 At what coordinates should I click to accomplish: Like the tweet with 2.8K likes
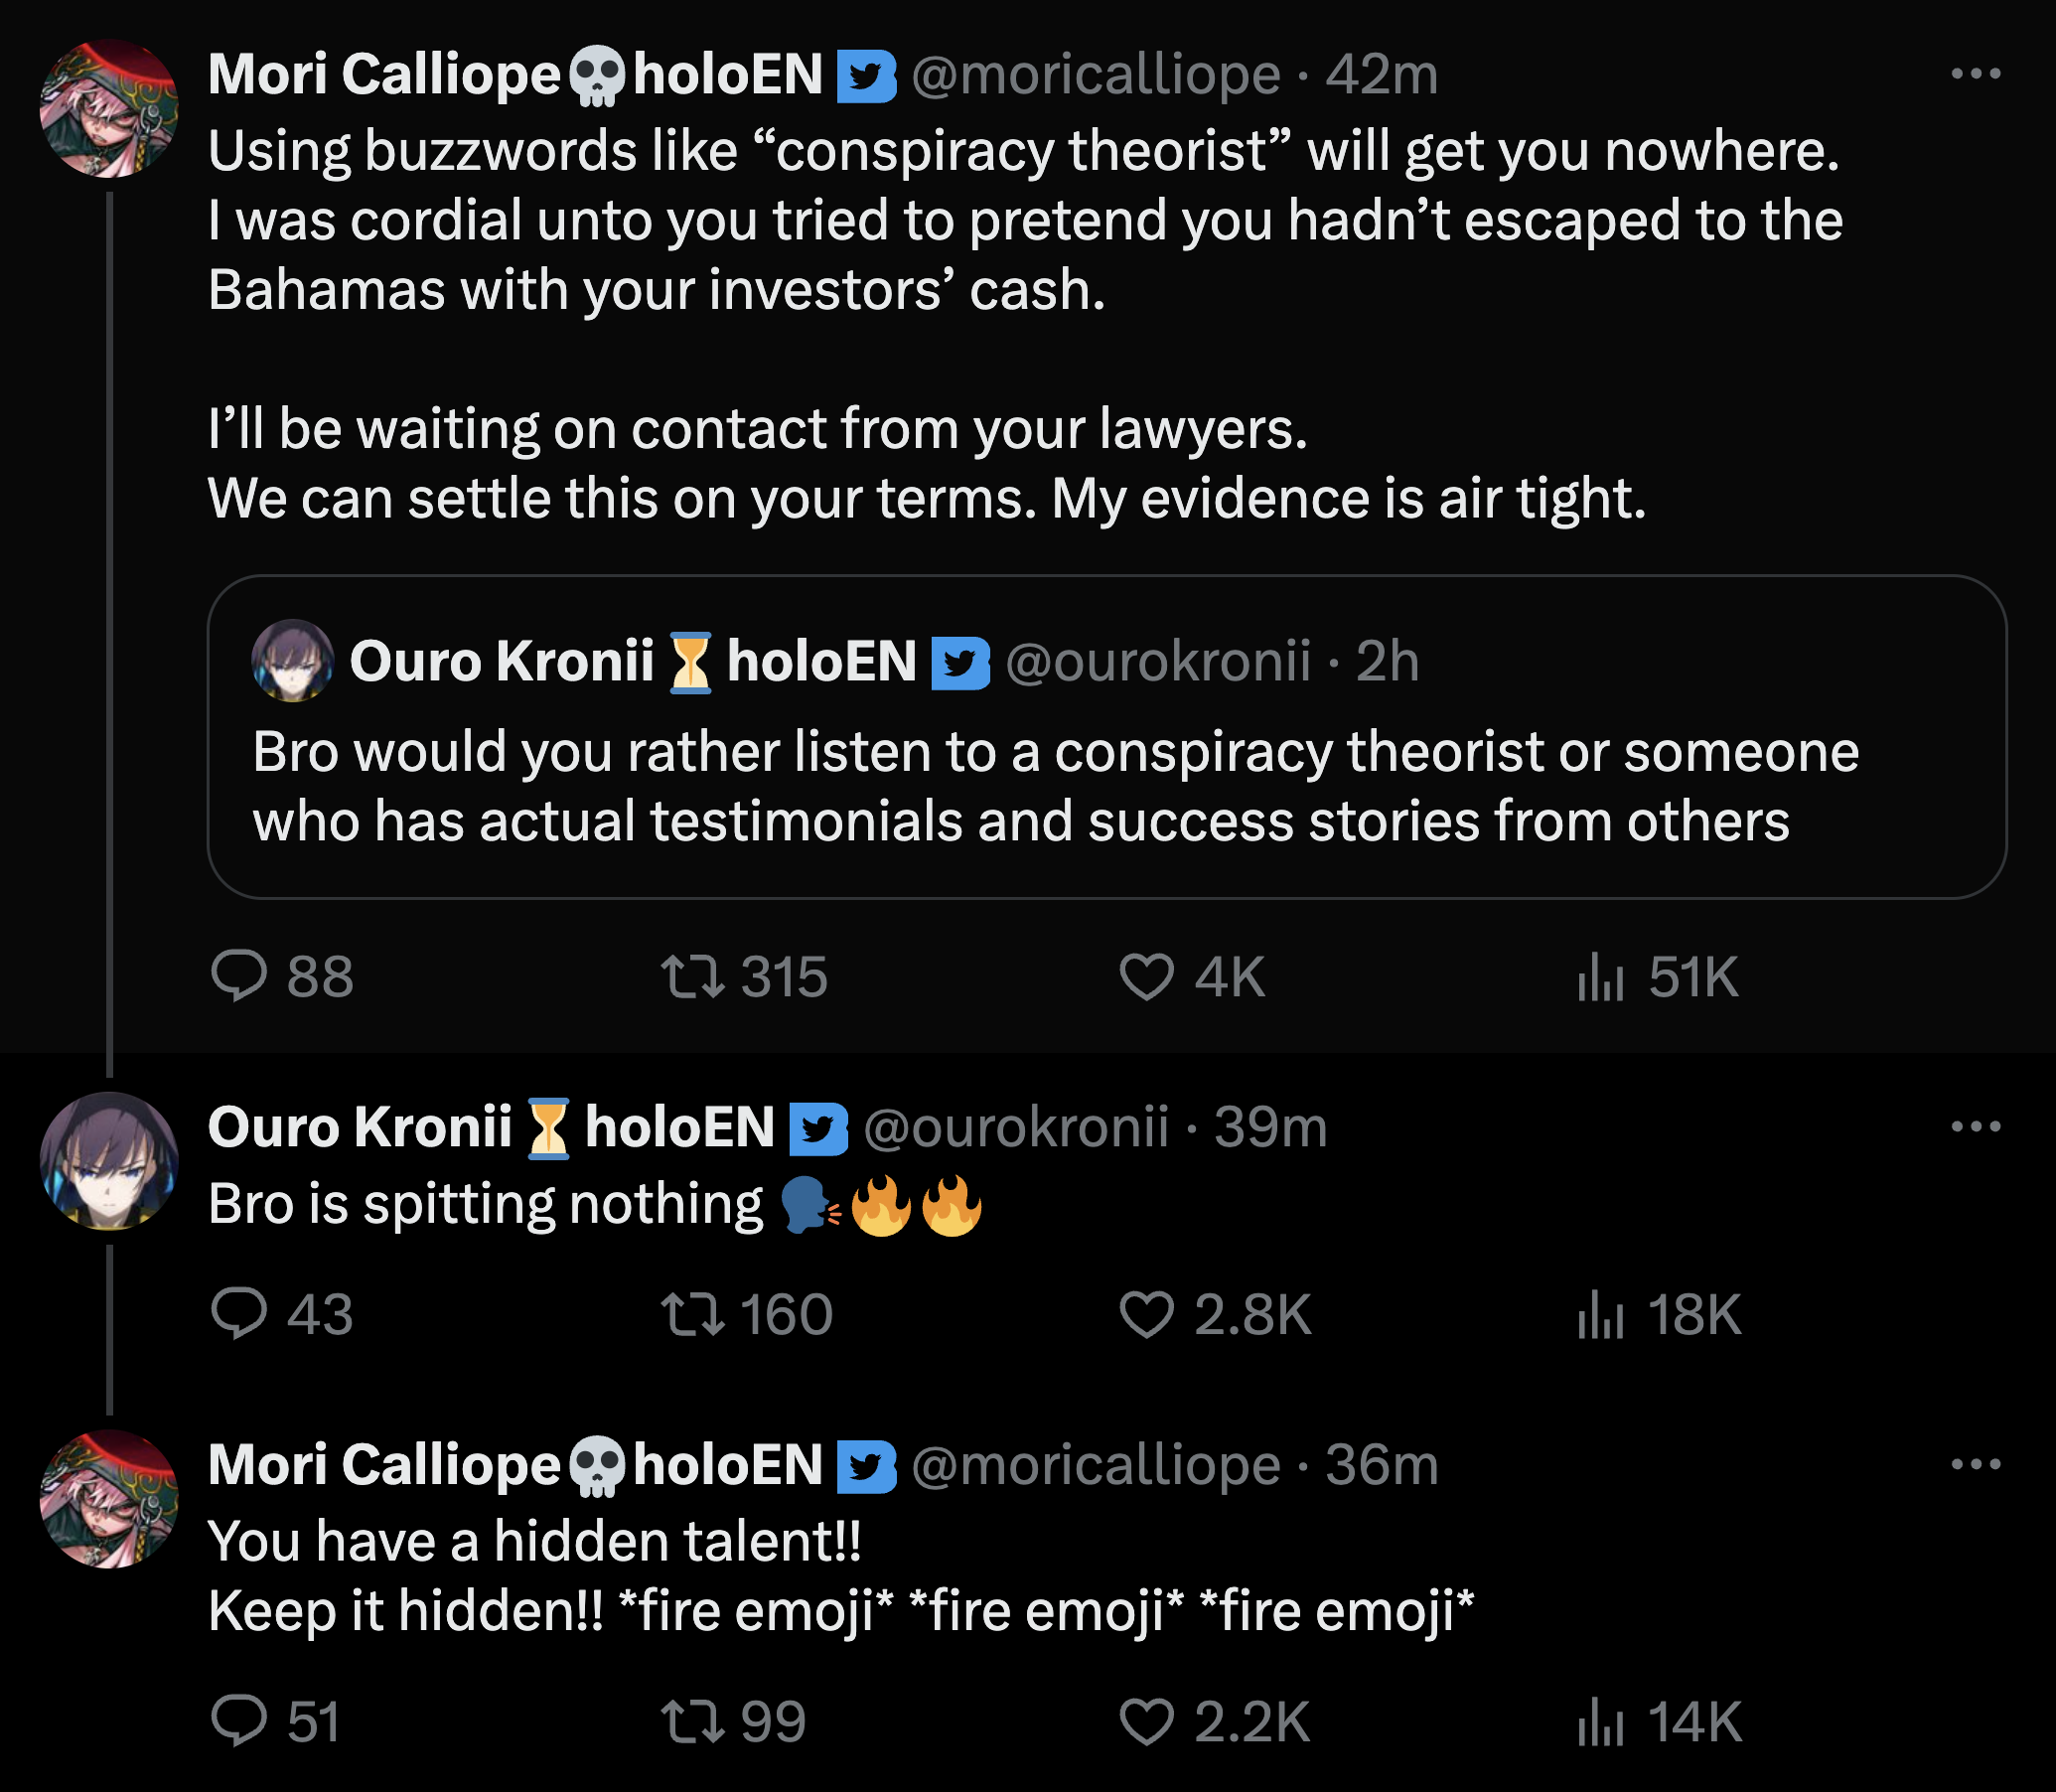1146,1313
